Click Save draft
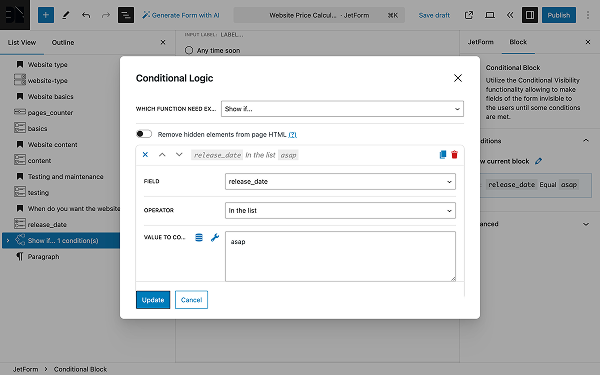The image size is (600, 375). point(434,15)
